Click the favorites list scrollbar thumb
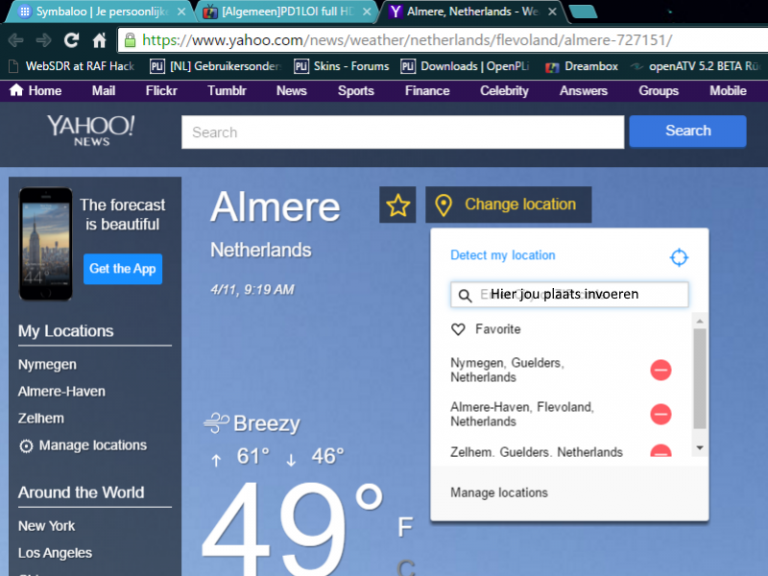 (700, 379)
